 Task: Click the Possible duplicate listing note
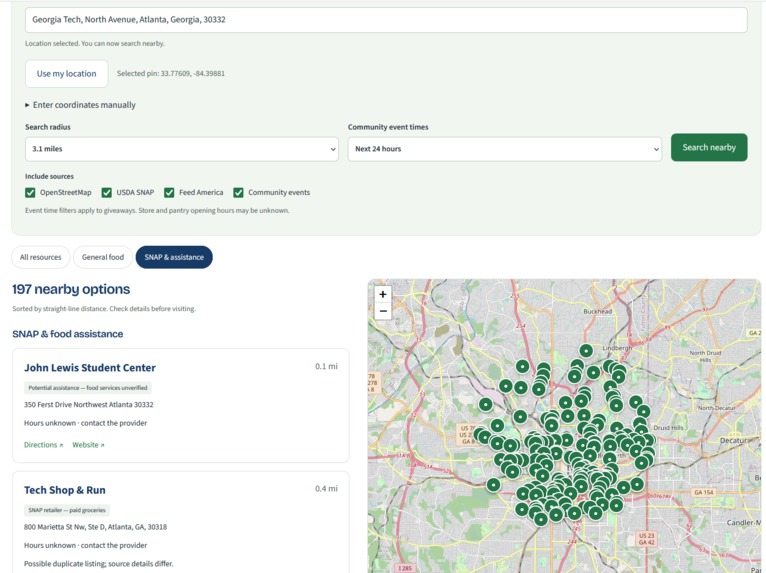pyautogui.click(x=99, y=564)
